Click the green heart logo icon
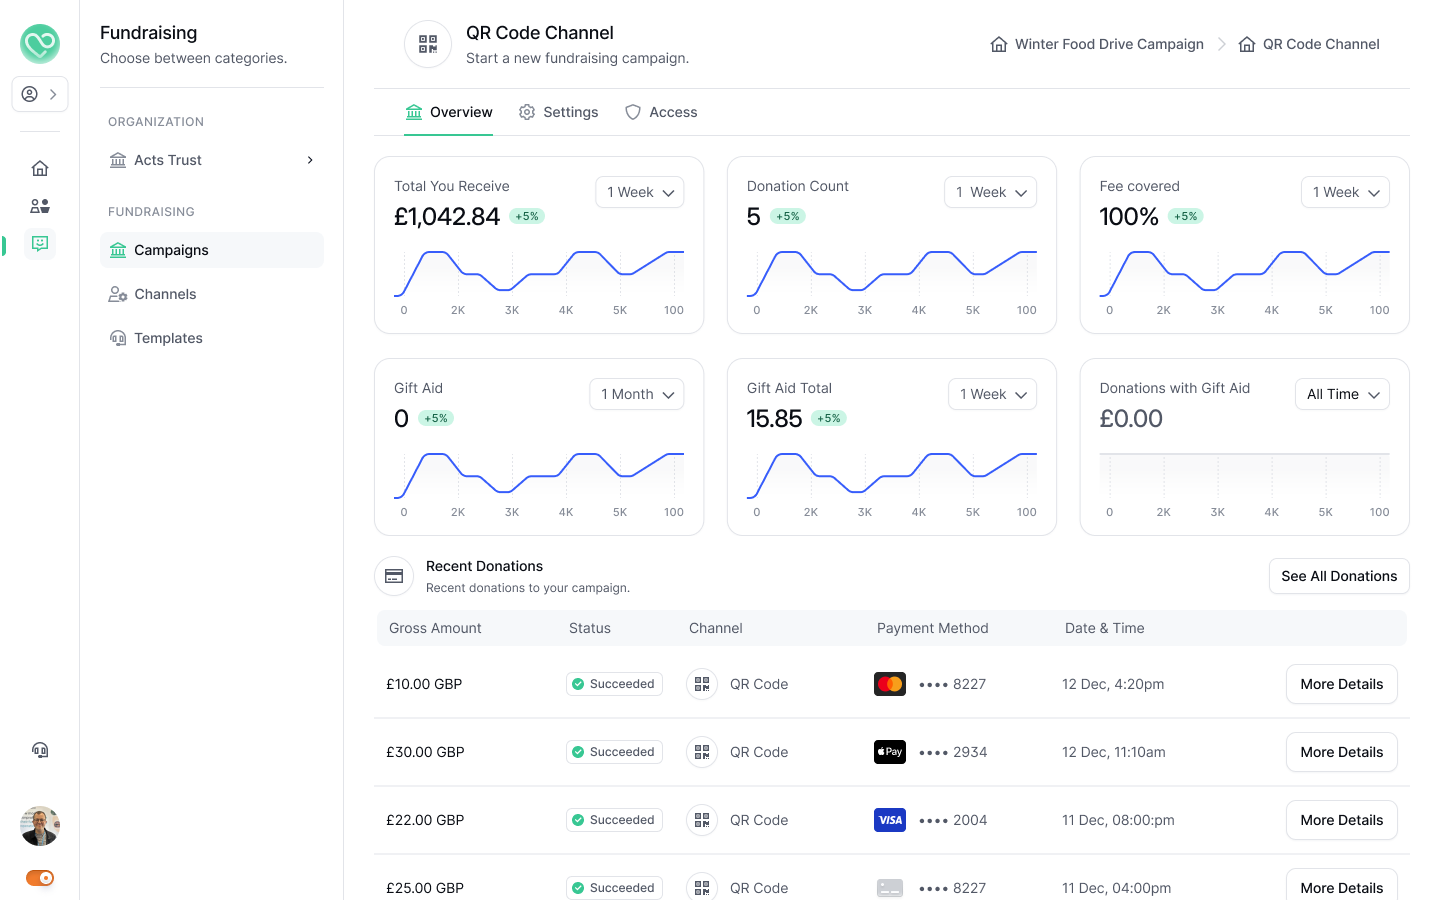The width and height of the screenshot is (1440, 900). (40, 44)
